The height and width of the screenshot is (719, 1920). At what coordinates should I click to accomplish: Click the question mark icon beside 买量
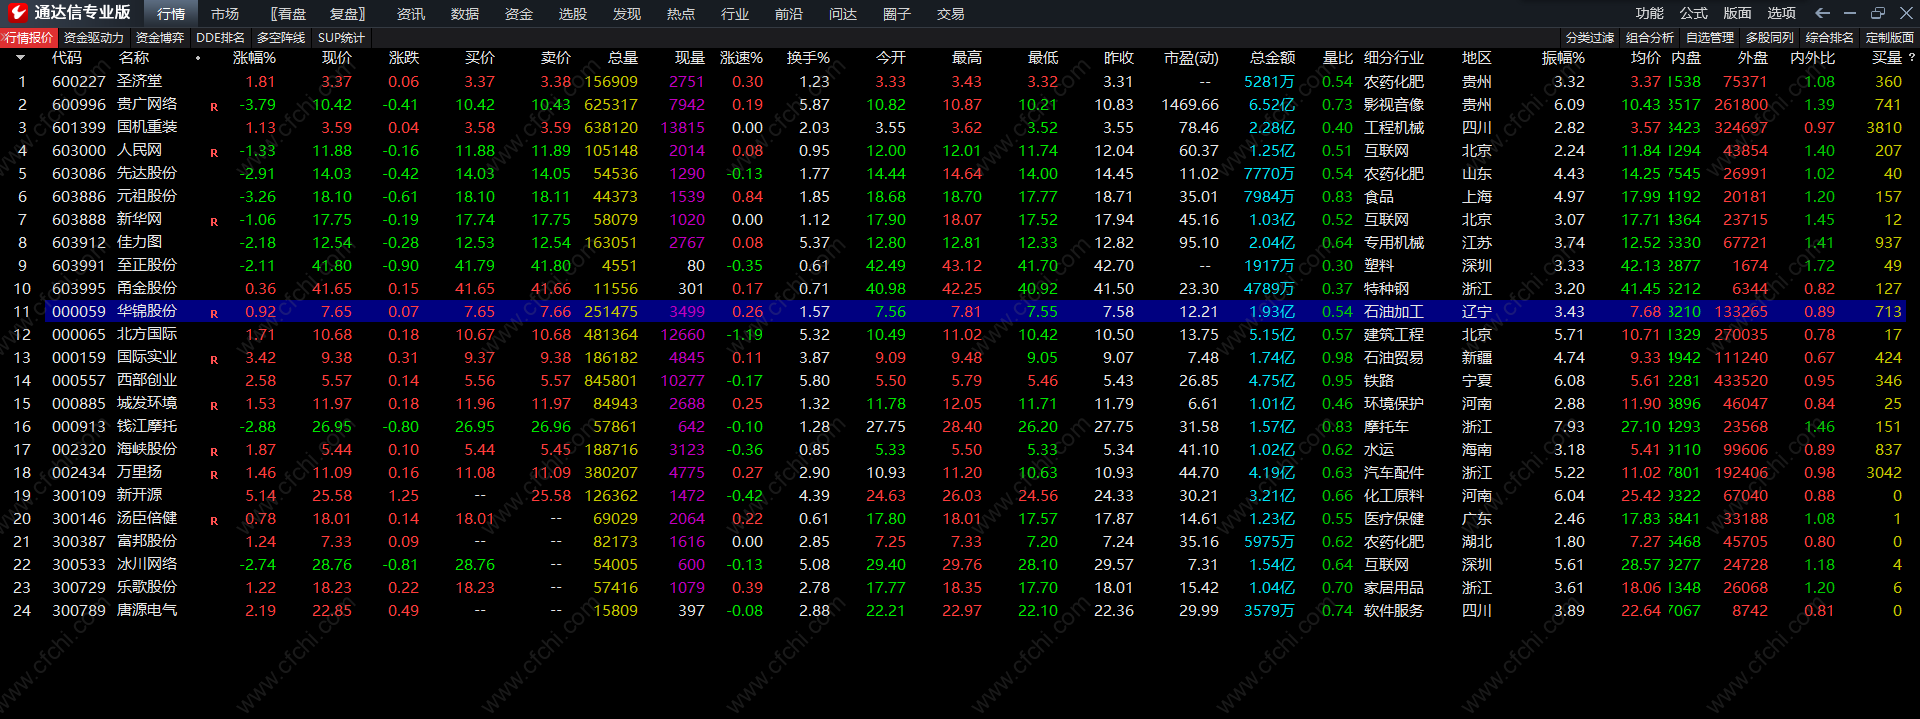click(1911, 58)
